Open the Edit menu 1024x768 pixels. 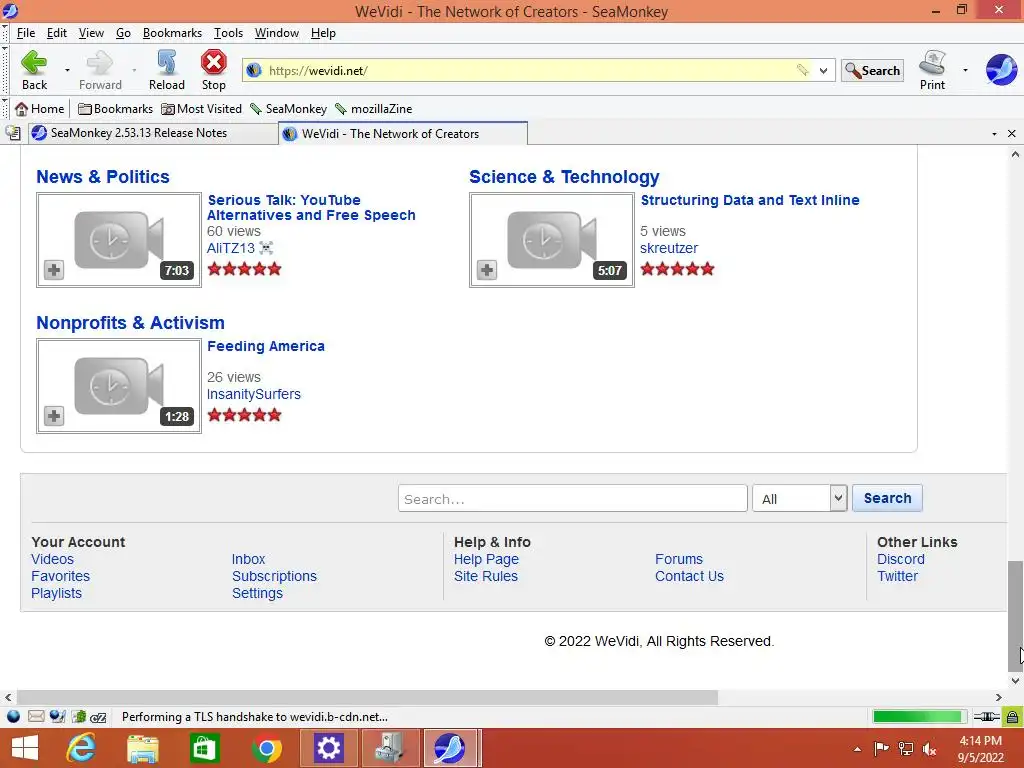pos(56,33)
